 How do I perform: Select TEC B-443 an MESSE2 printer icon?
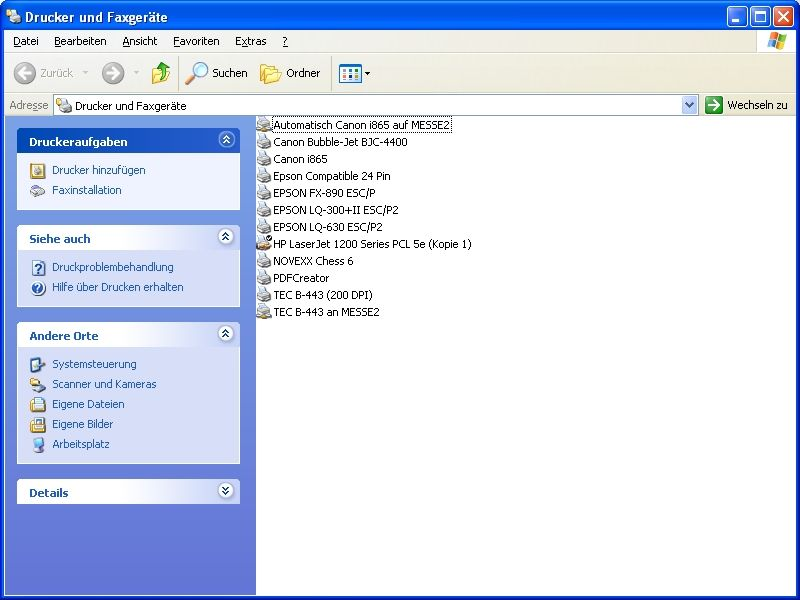tap(264, 312)
